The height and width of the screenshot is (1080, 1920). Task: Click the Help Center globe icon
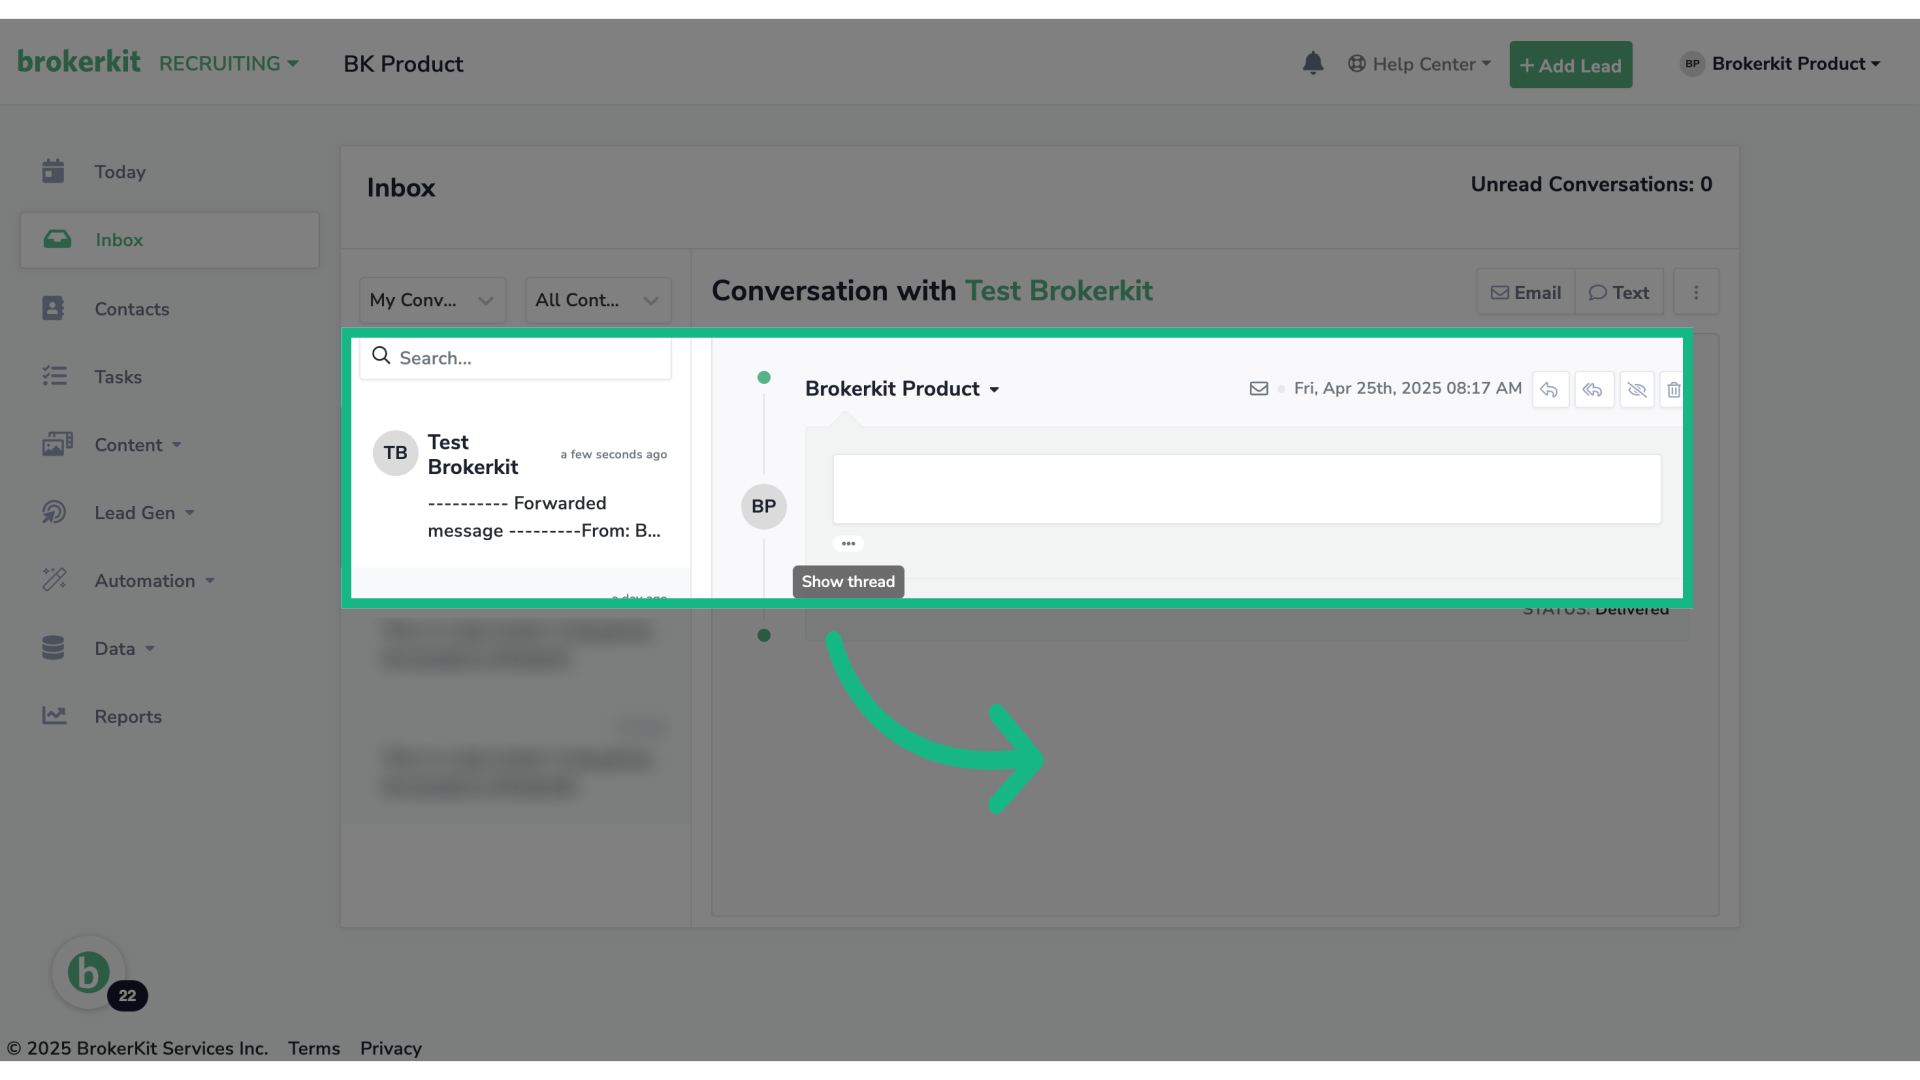click(1357, 64)
